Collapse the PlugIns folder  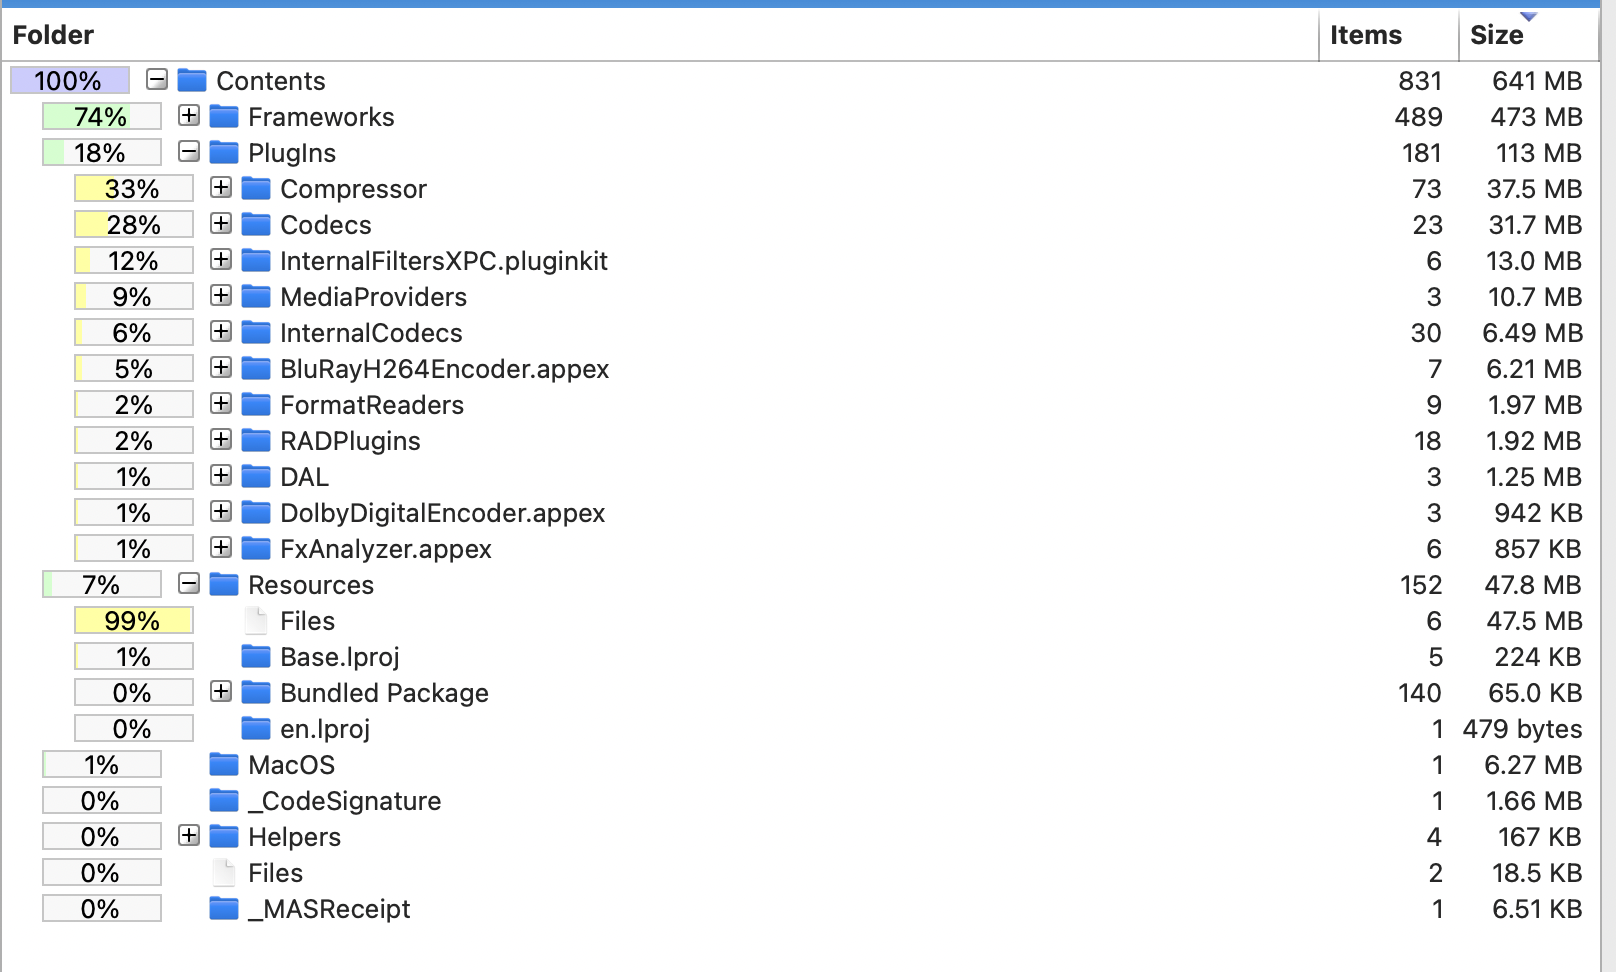click(x=189, y=152)
